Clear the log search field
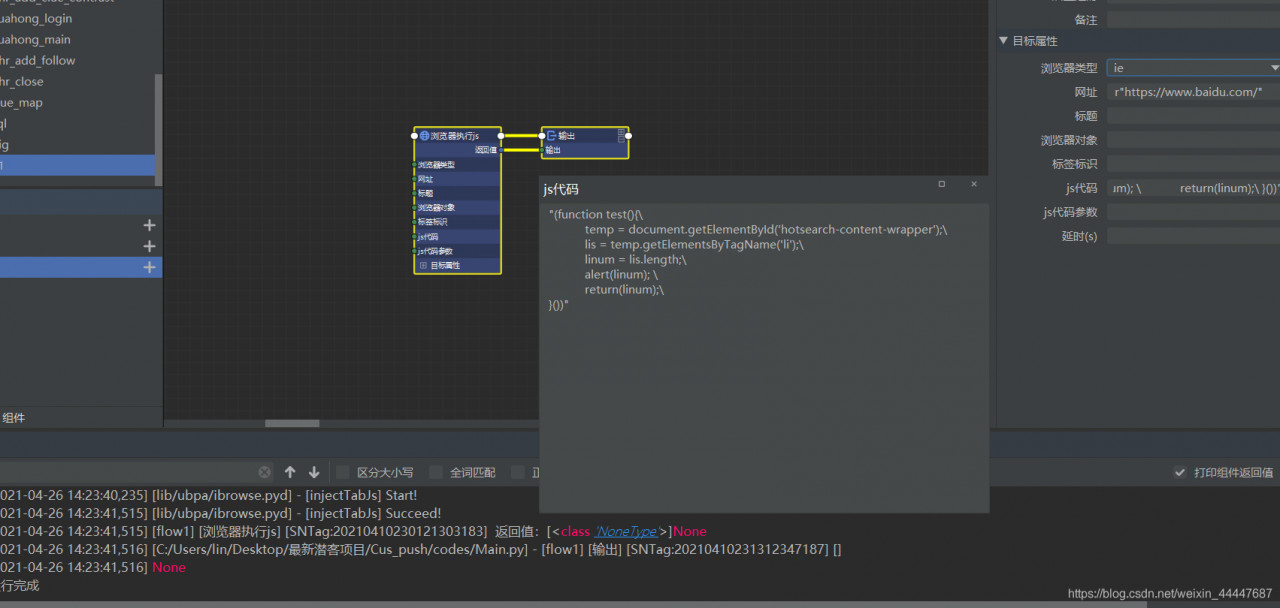 (x=264, y=472)
